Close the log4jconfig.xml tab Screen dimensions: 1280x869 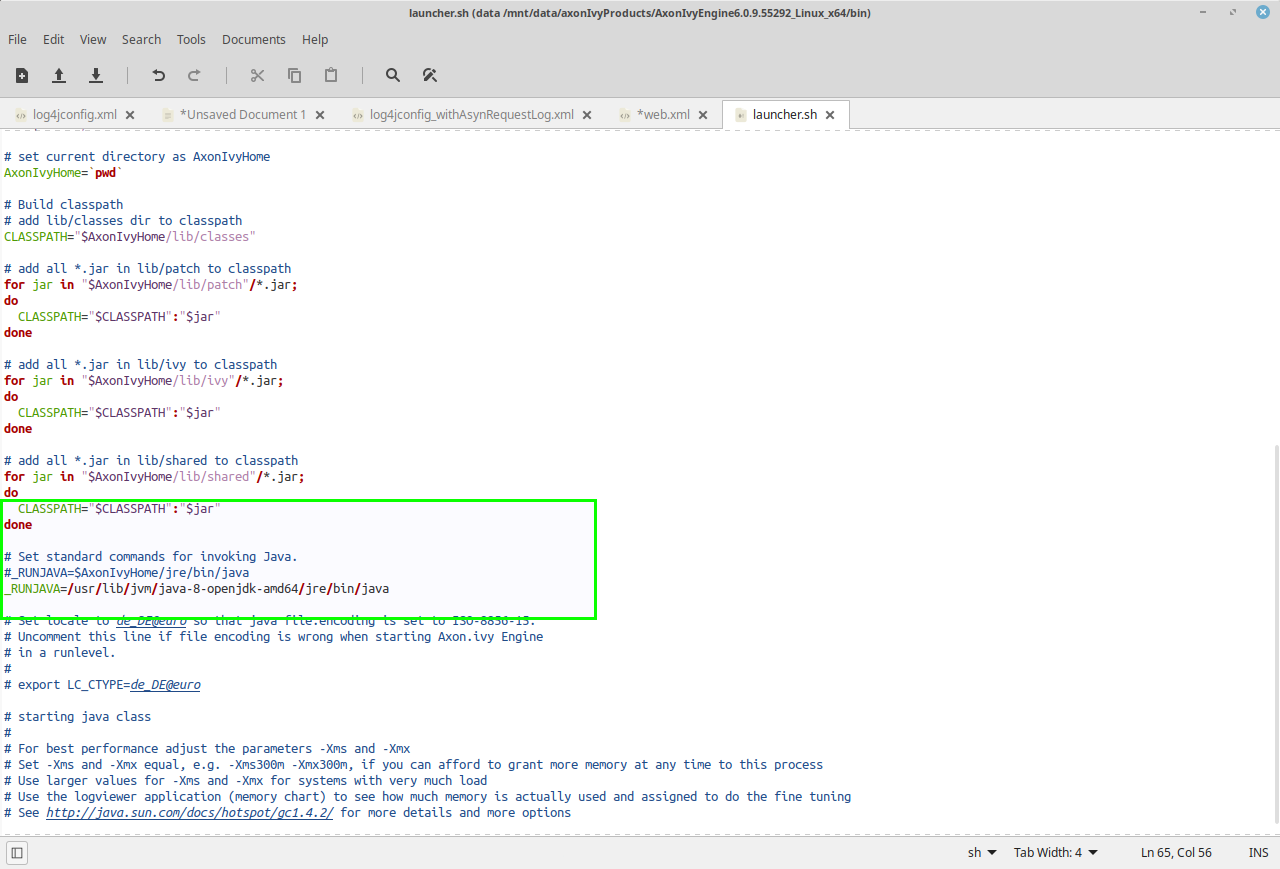[x=130, y=115]
